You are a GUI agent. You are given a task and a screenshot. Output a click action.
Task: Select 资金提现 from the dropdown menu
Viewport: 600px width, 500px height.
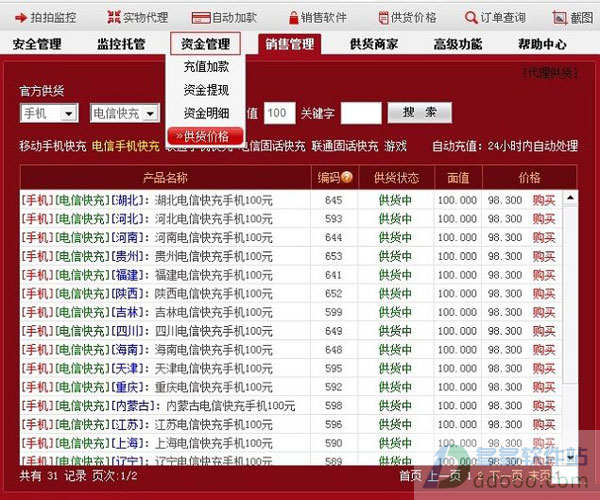(206, 90)
